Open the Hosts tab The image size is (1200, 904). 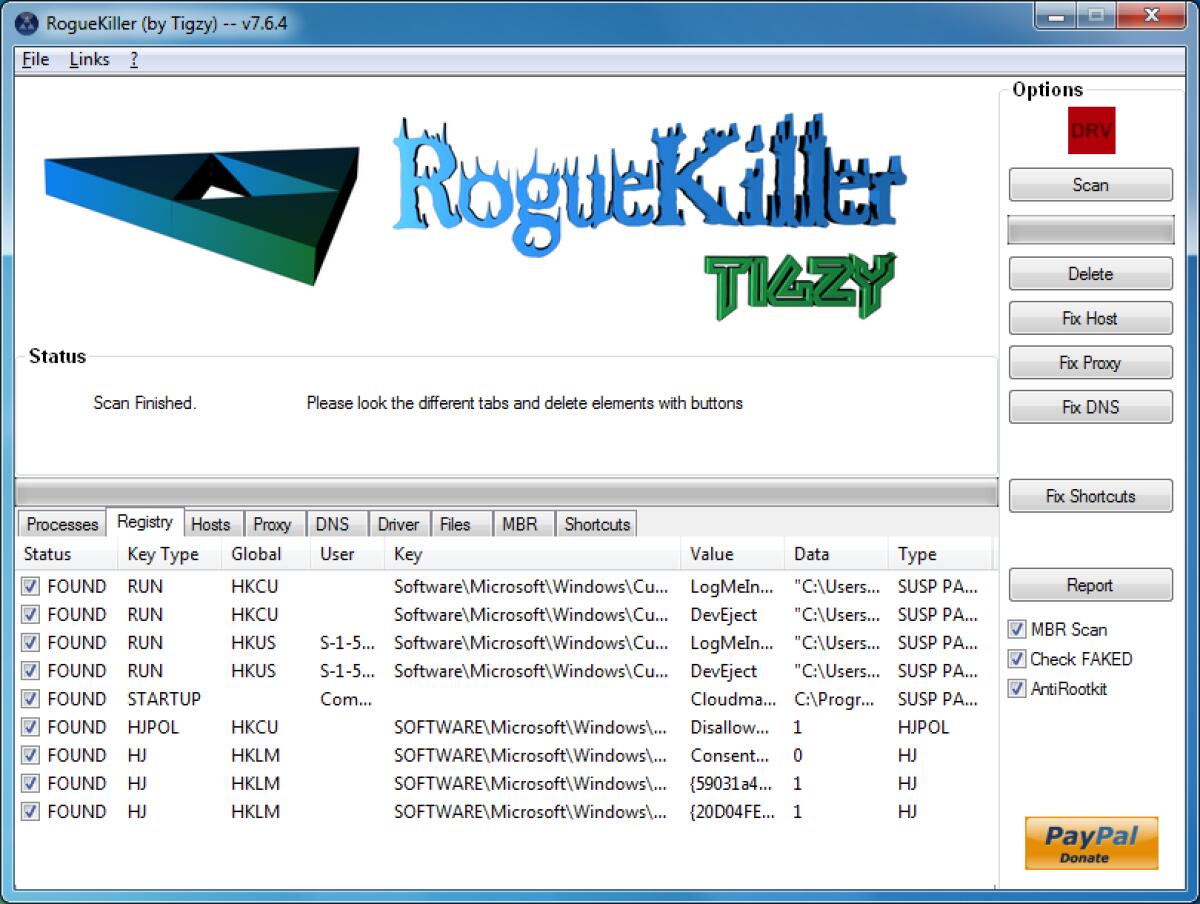(x=212, y=524)
